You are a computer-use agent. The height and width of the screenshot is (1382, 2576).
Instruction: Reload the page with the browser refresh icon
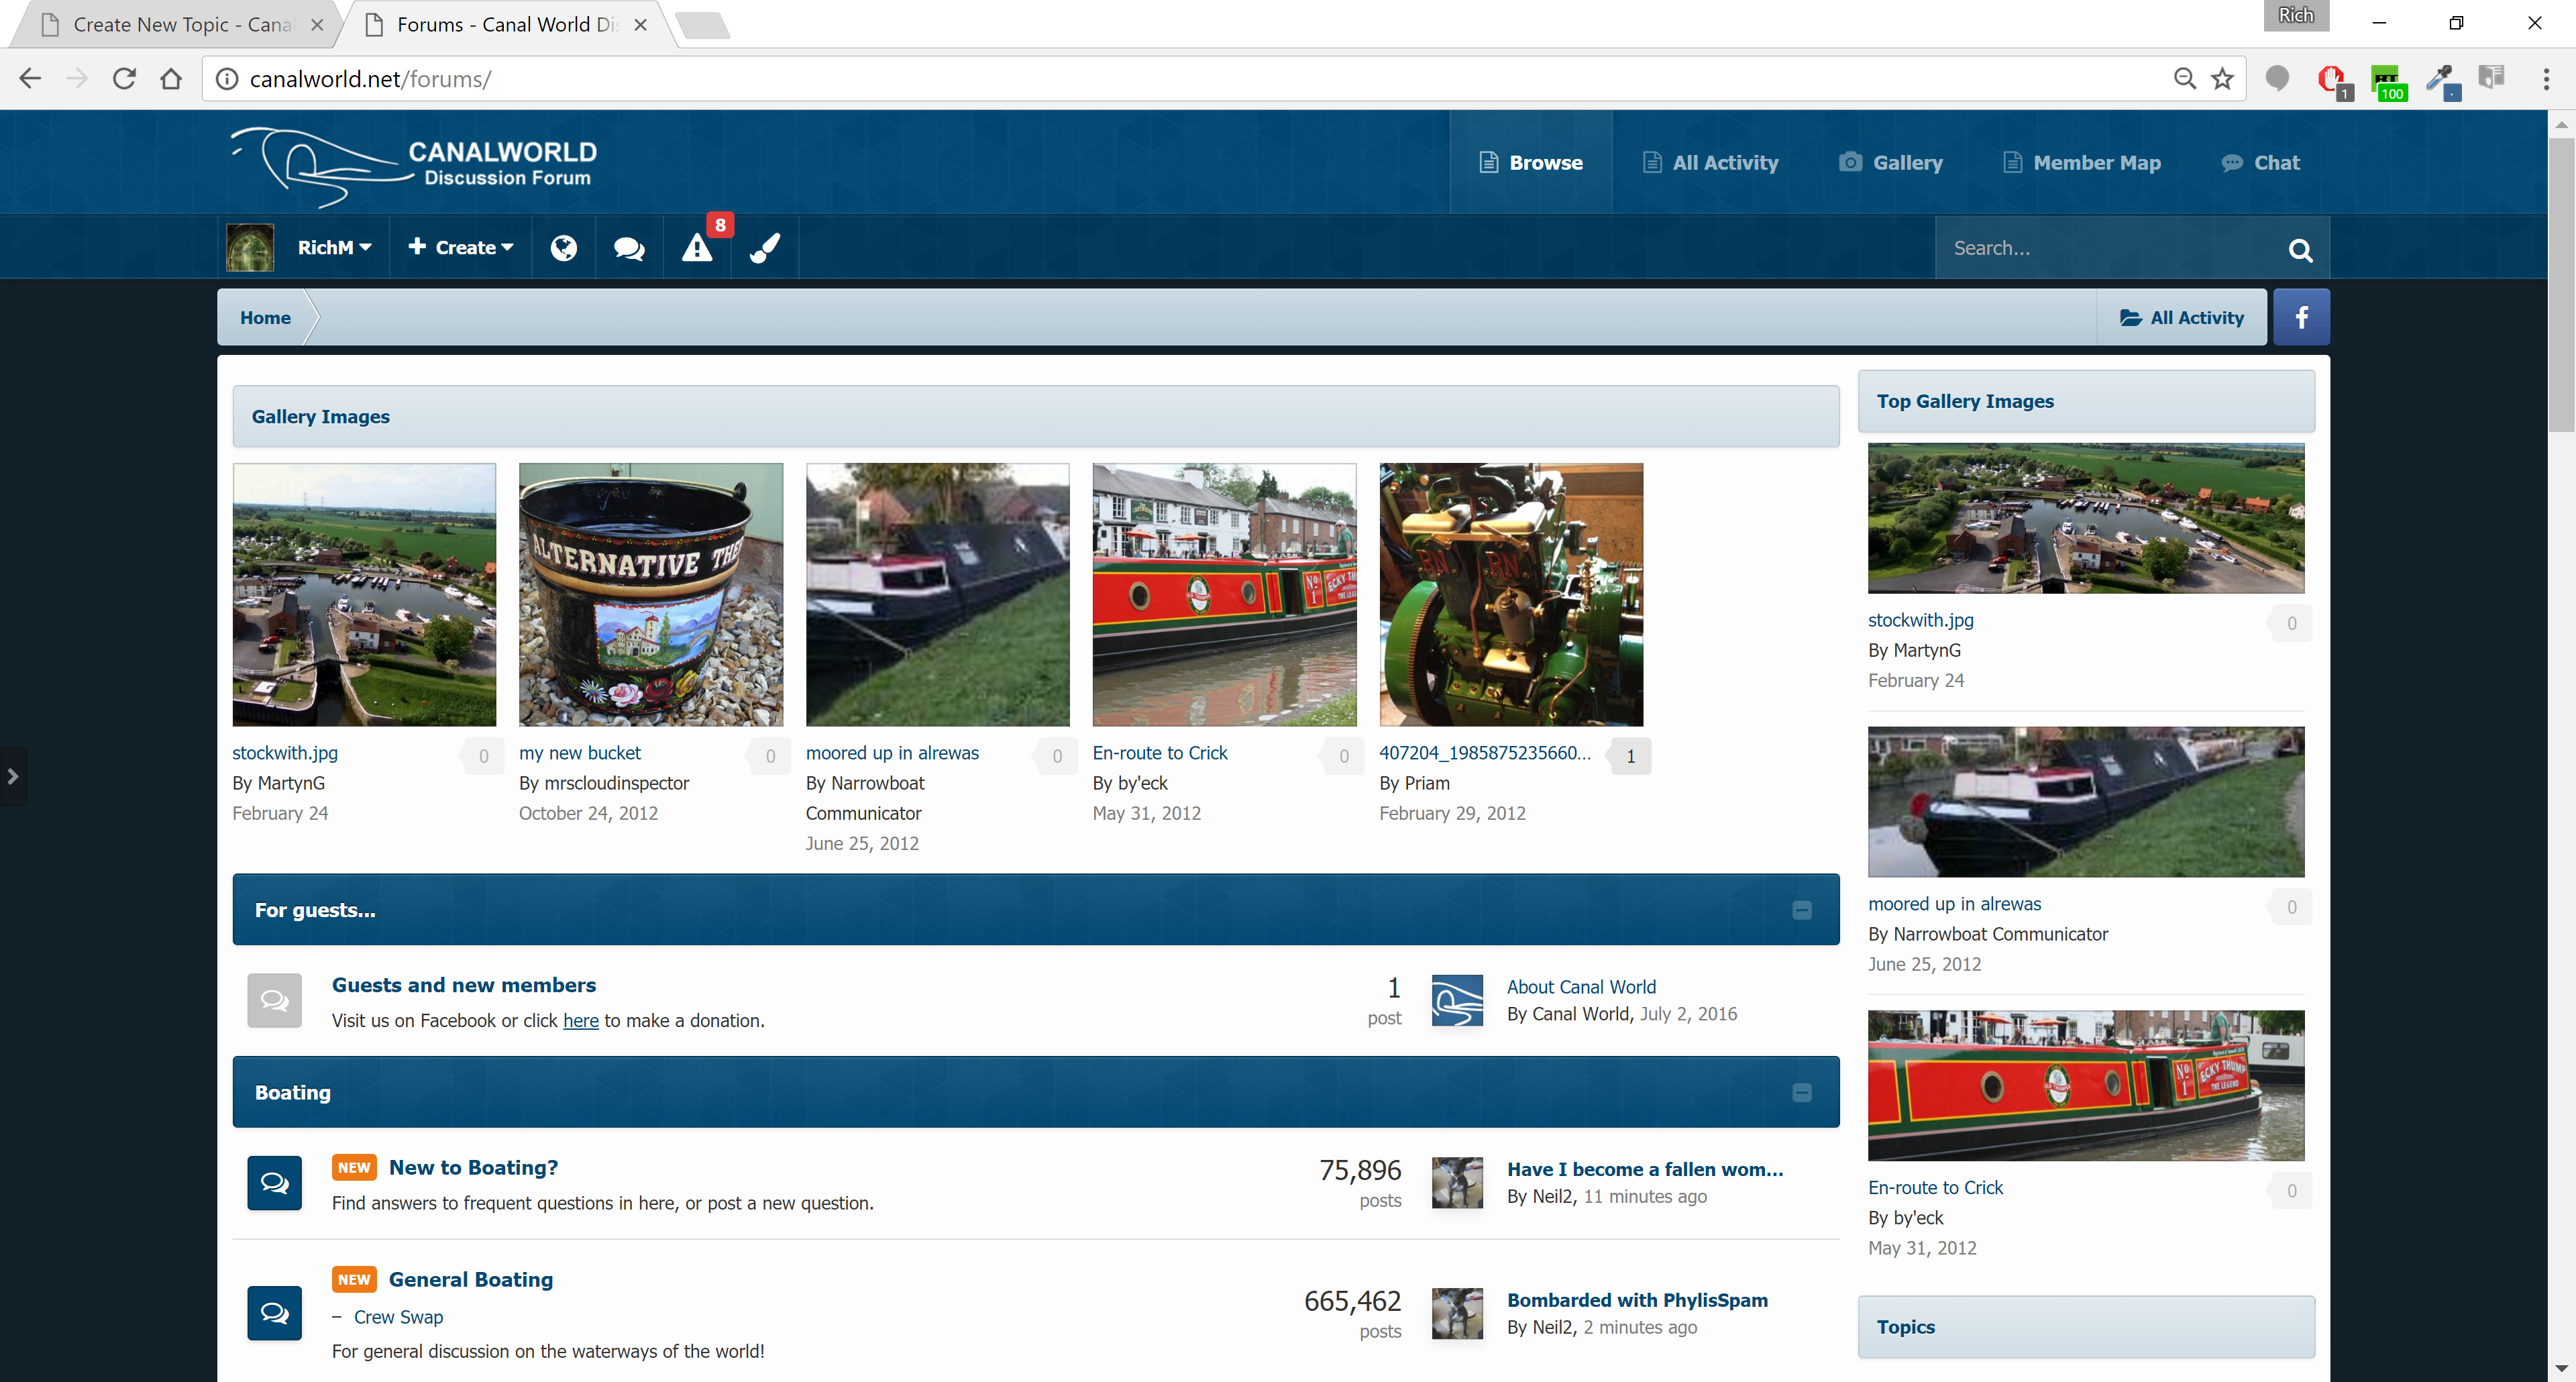[124, 78]
